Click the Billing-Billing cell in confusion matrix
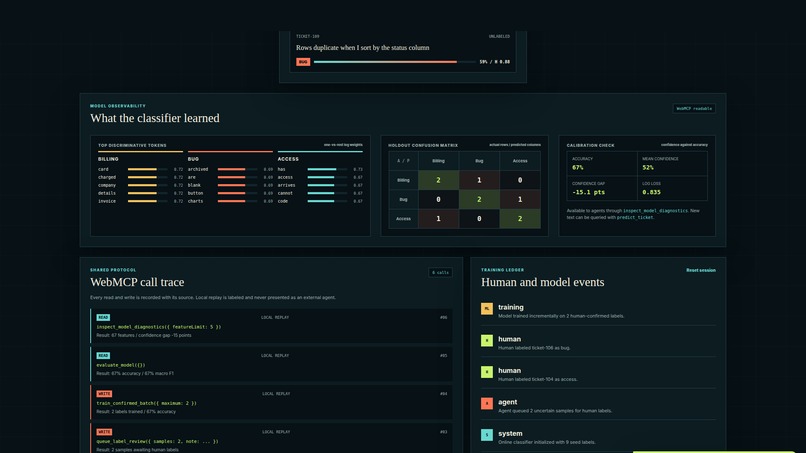This screenshot has height=453, width=806. click(x=438, y=180)
